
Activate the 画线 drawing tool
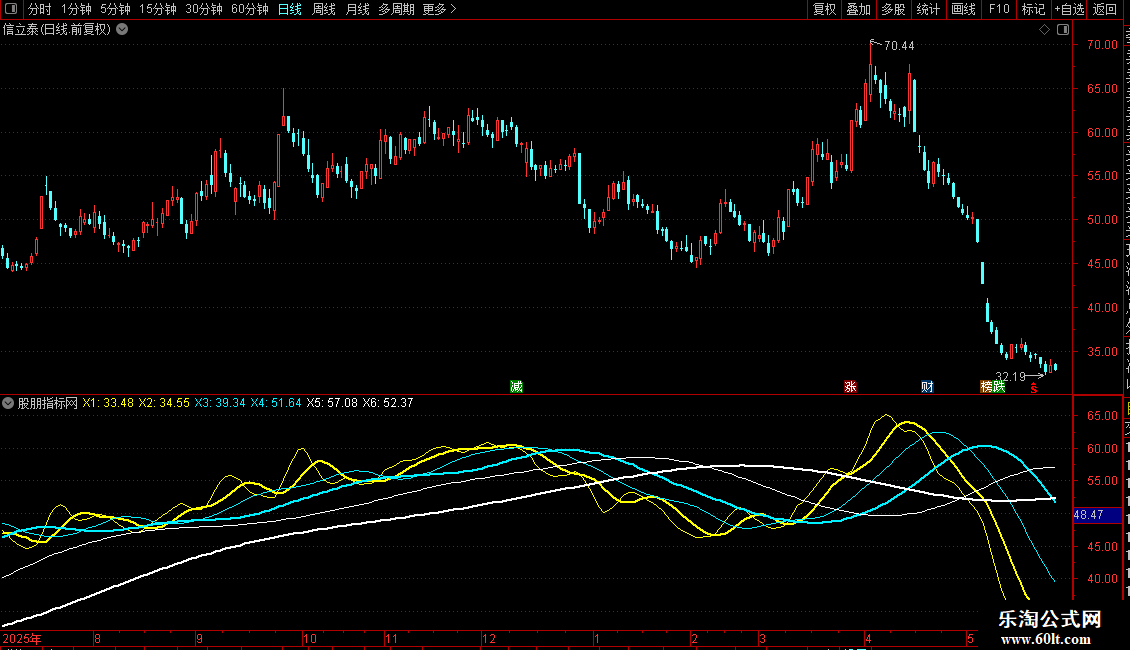[963, 9]
